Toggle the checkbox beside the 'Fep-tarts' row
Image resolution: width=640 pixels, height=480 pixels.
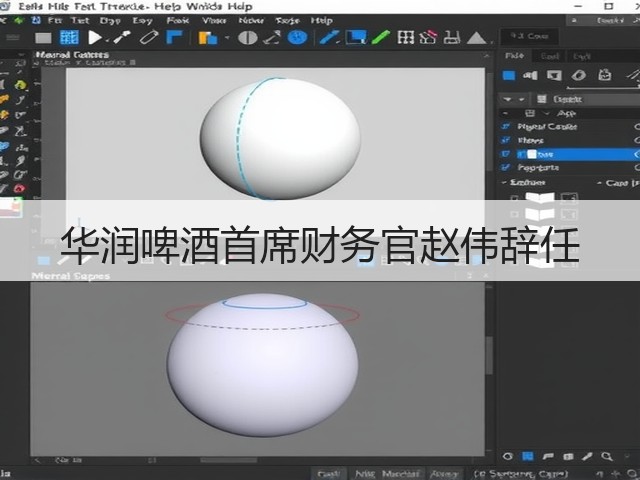(505, 167)
